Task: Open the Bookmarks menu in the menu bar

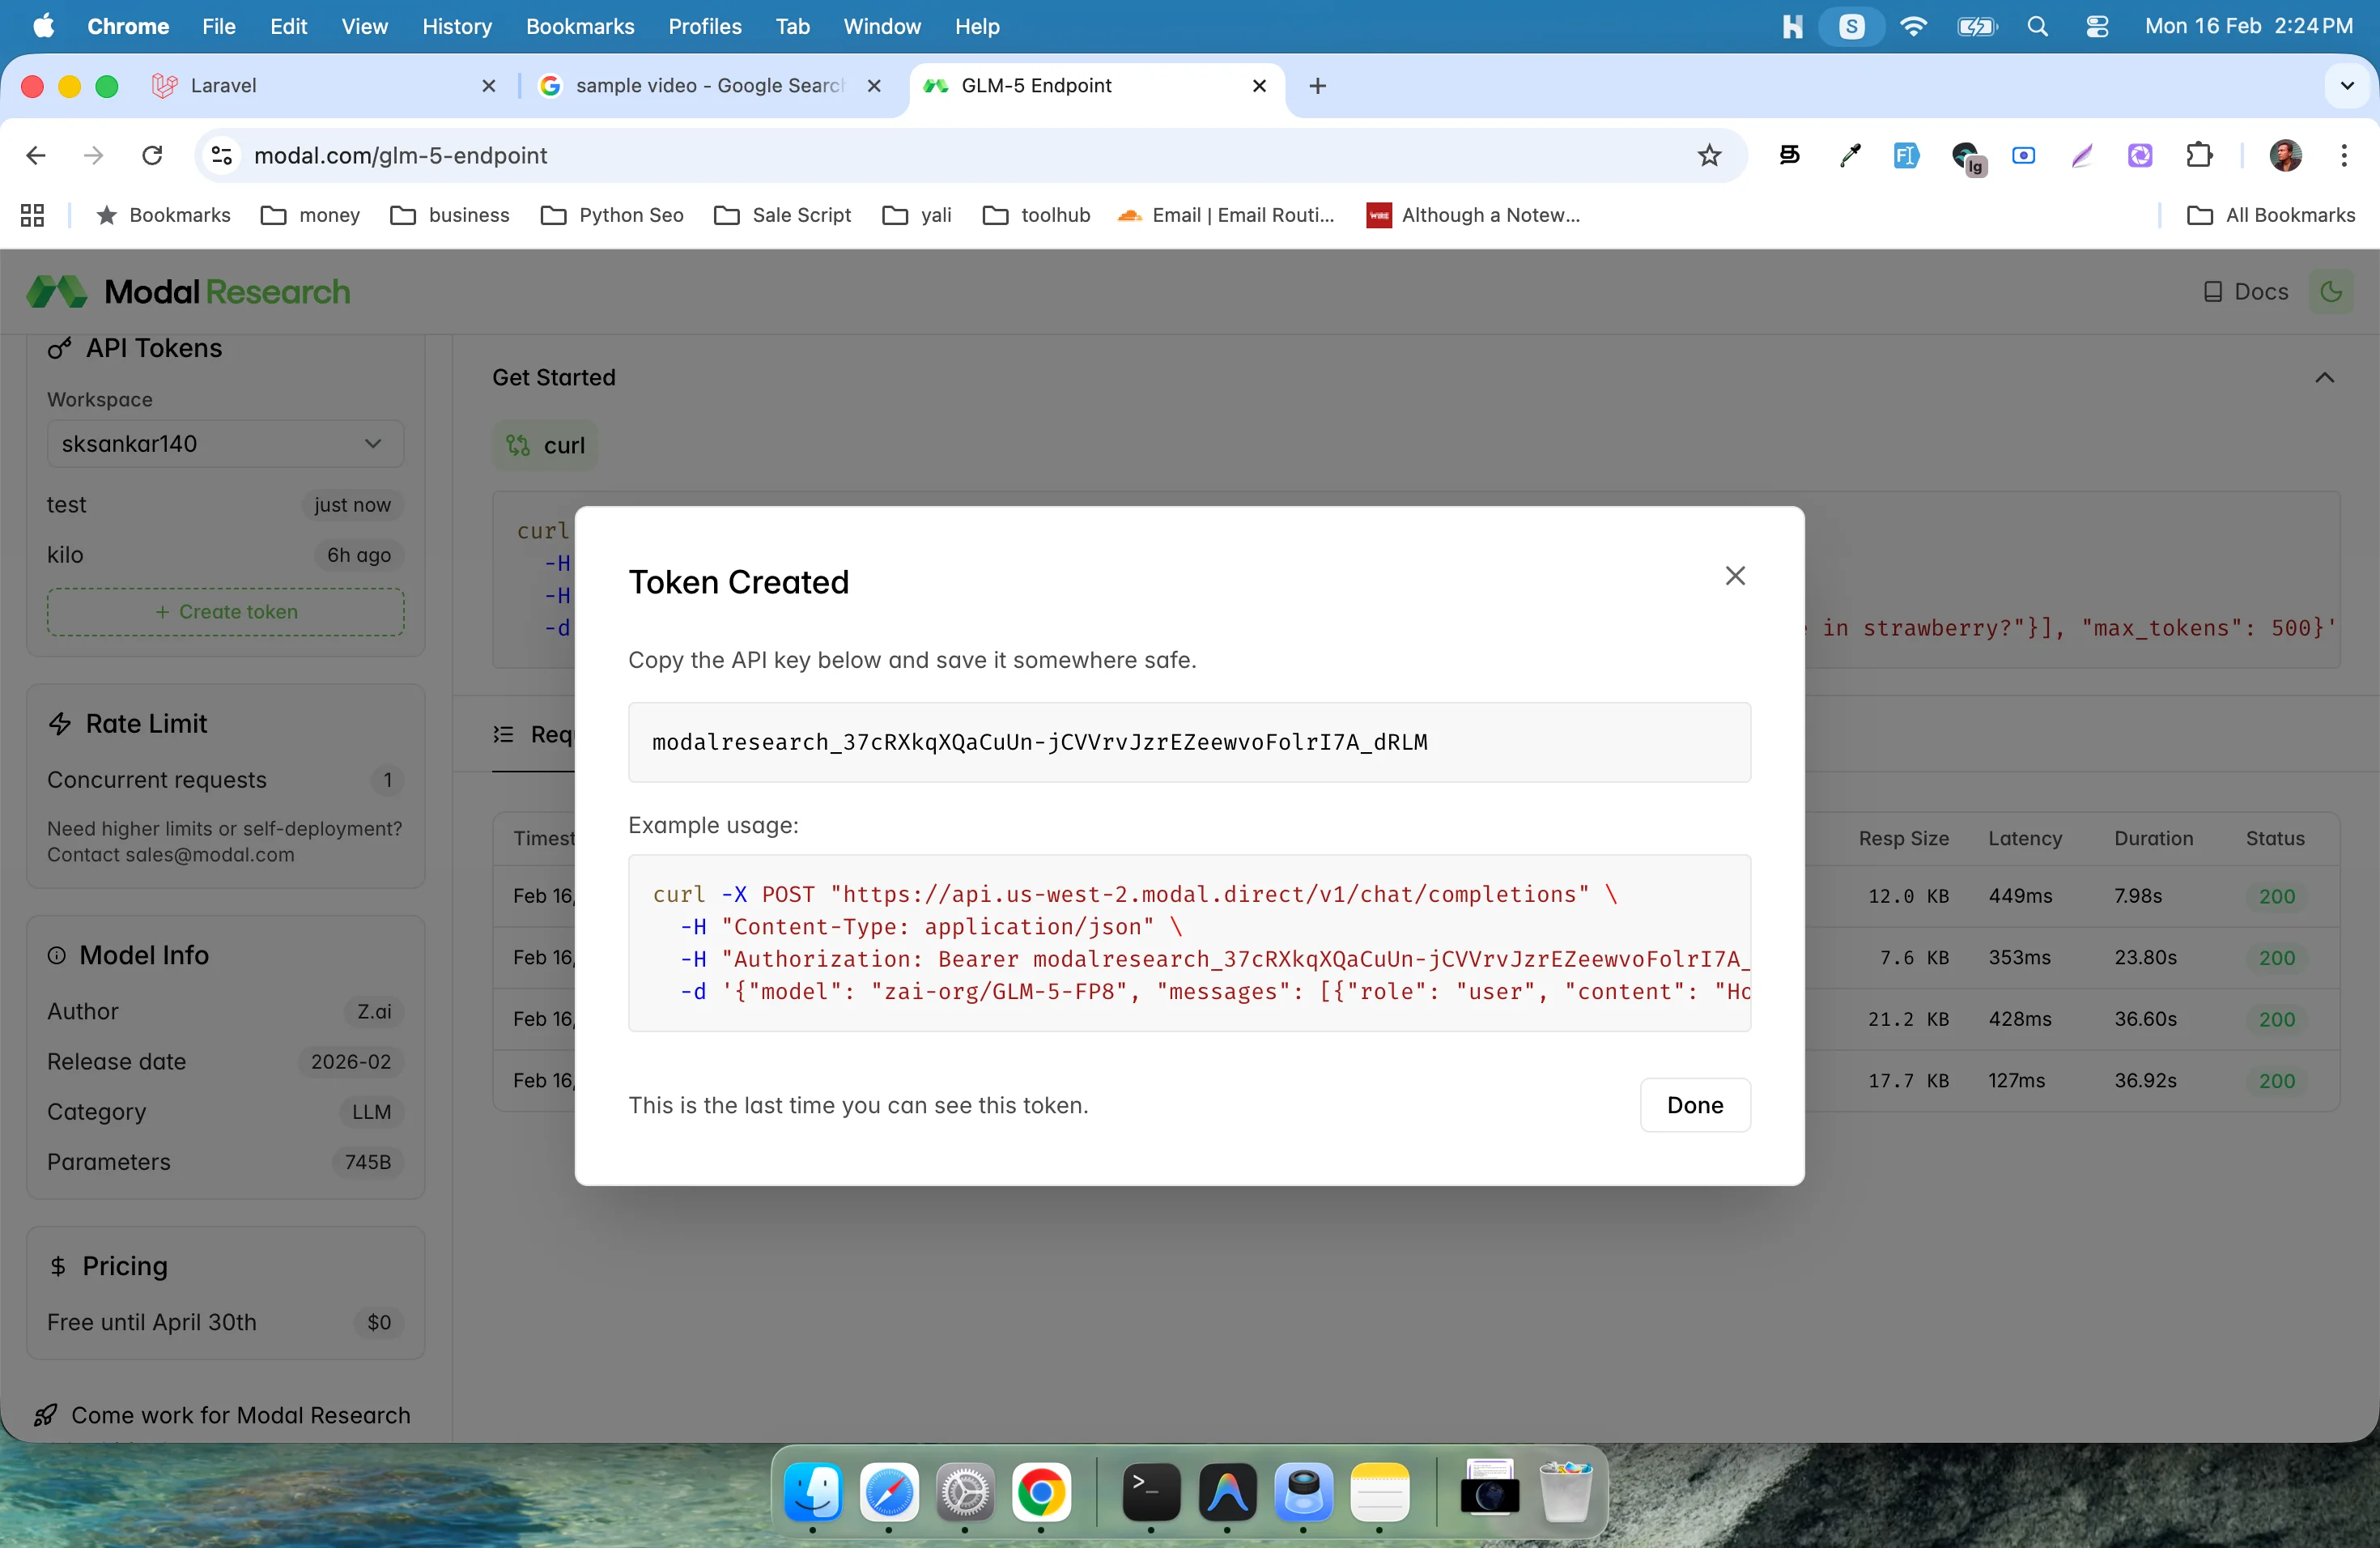Action: [x=579, y=26]
